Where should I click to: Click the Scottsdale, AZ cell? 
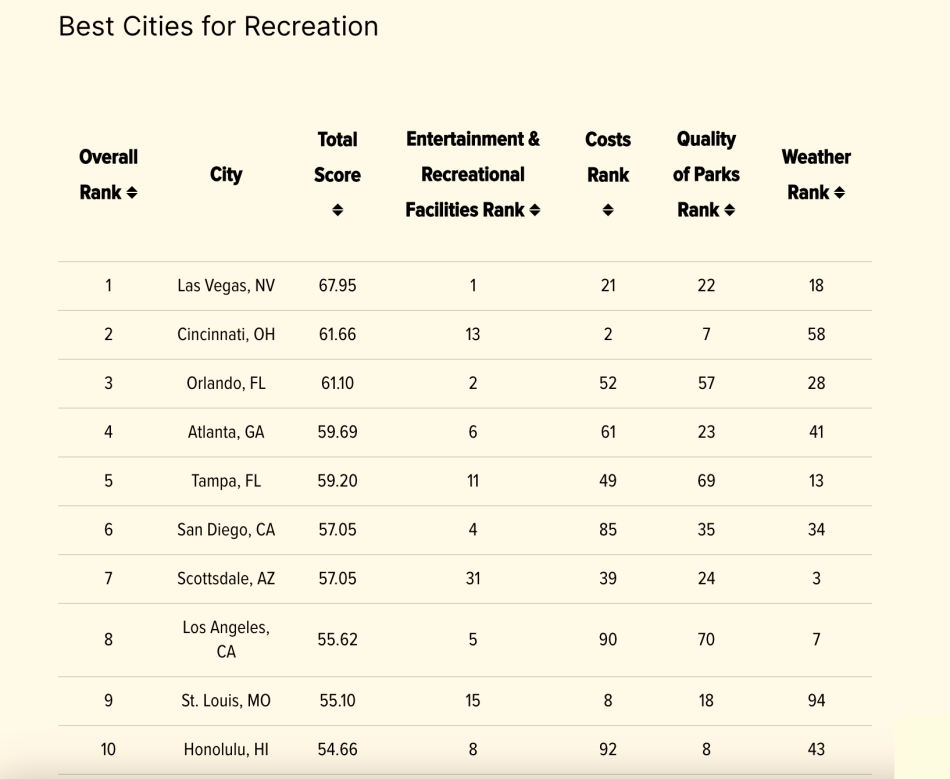pos(226,578)
